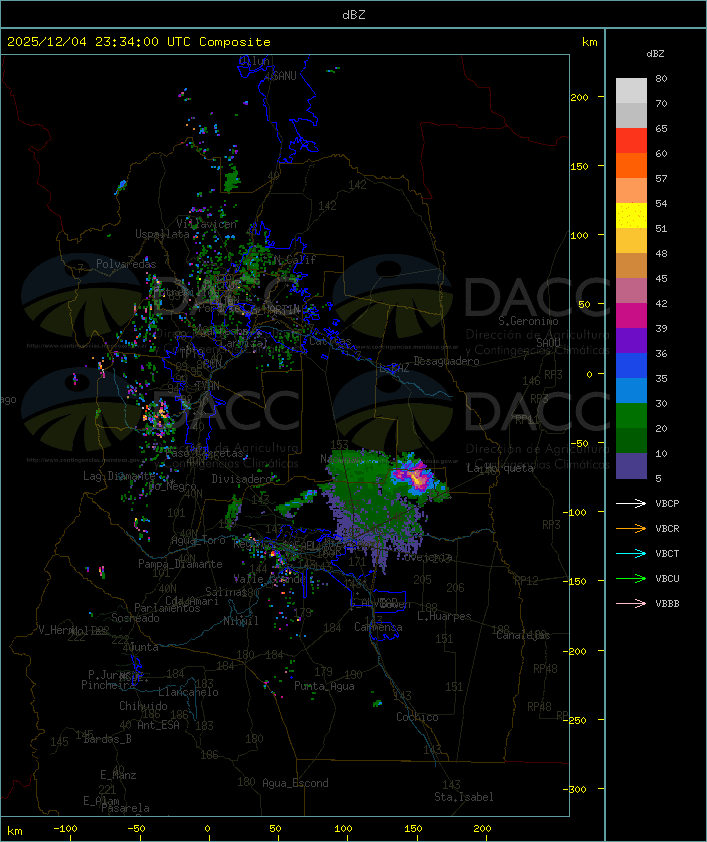
Task: Click the pink VBBB arrow icon
Action: click(631, 604)
